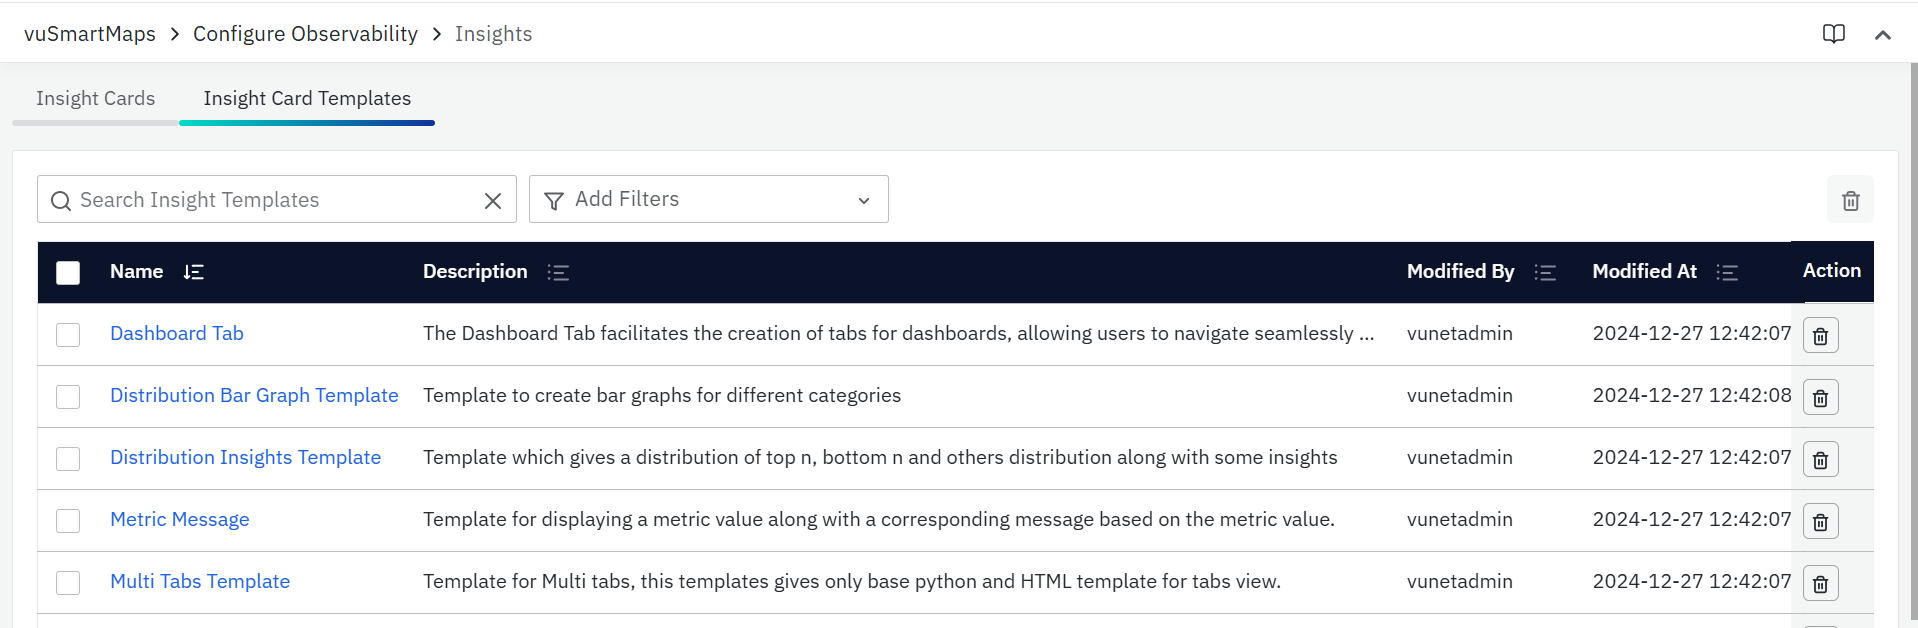Delete the Dashboard Tab template

point(1820,336)
